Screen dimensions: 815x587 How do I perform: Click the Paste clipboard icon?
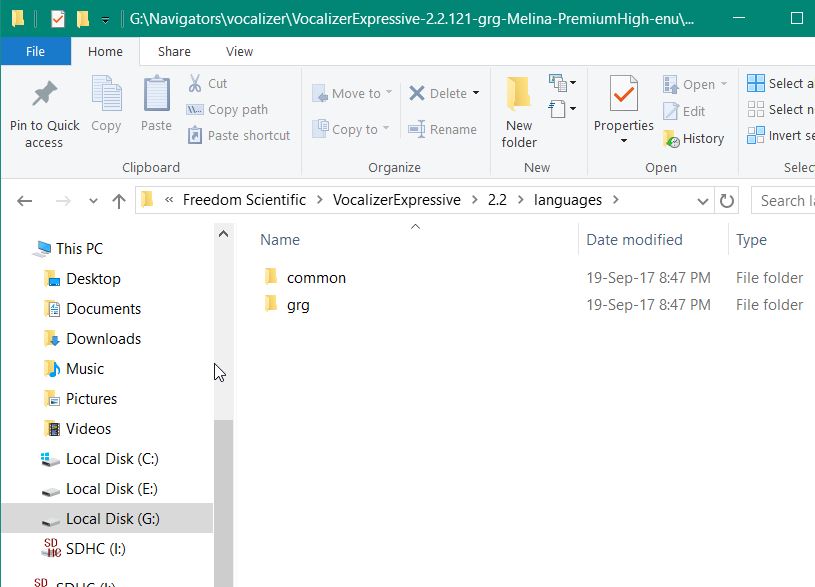pyautogui.click(x=156, y=95)
